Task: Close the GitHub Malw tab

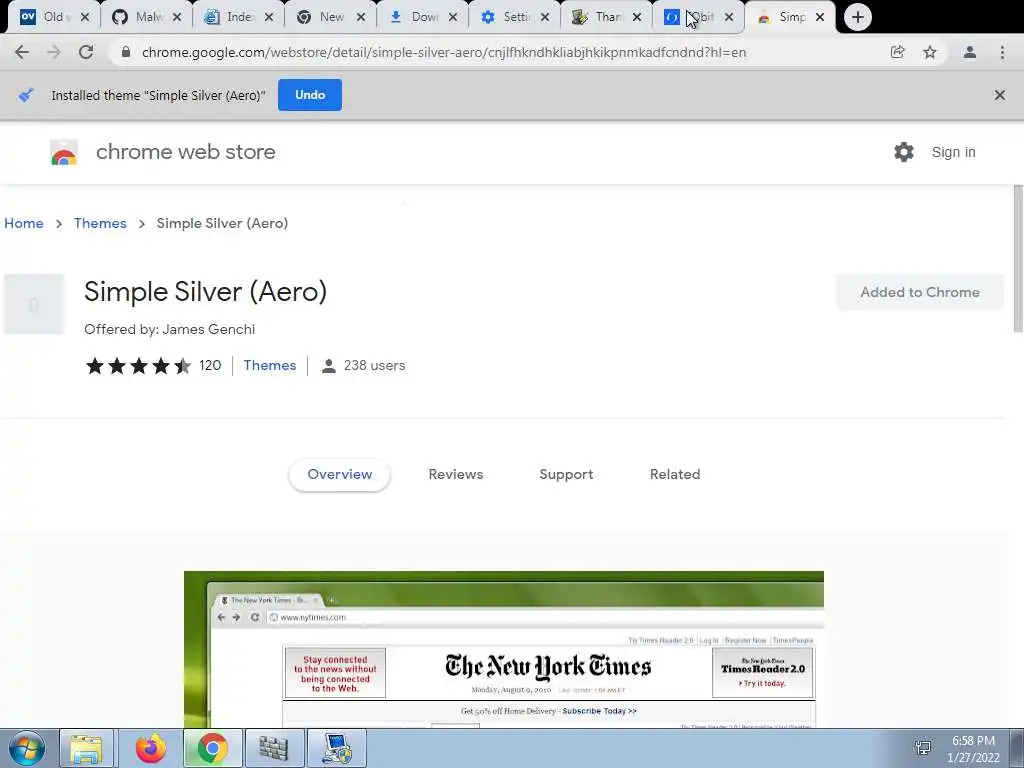Action: [177, 18]
